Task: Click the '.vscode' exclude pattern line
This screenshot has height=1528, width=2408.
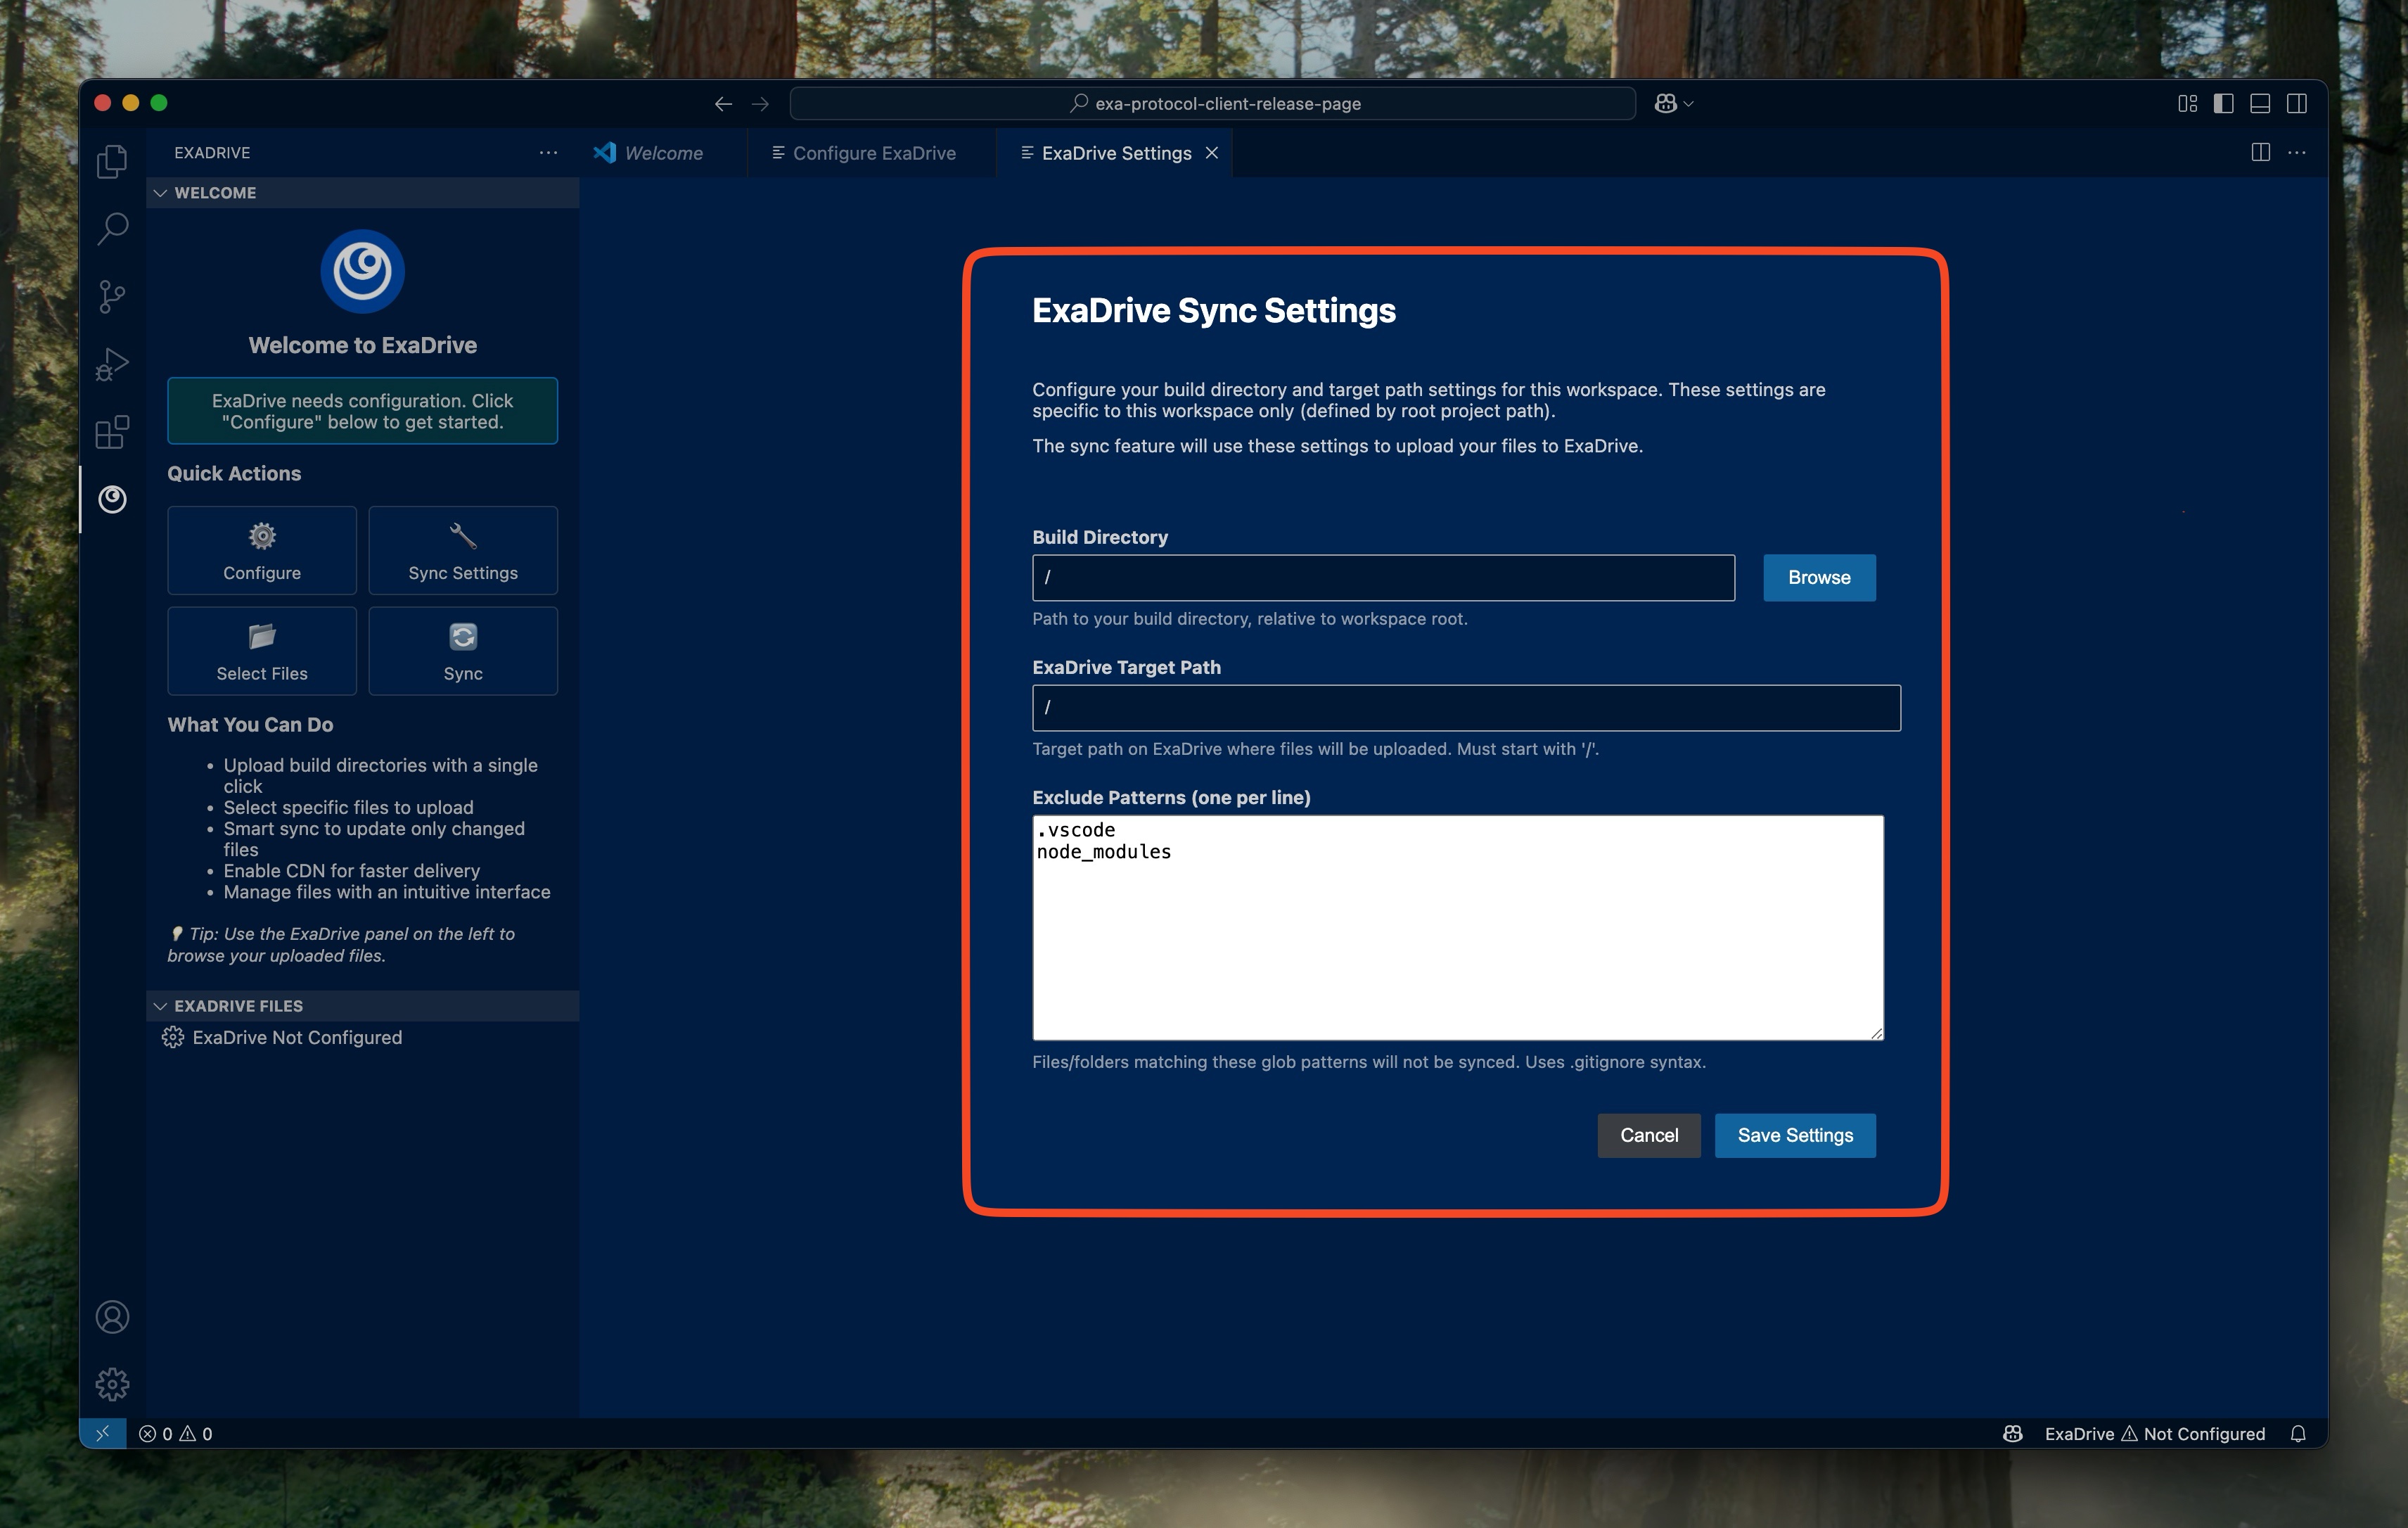Action: point(1076,830)
